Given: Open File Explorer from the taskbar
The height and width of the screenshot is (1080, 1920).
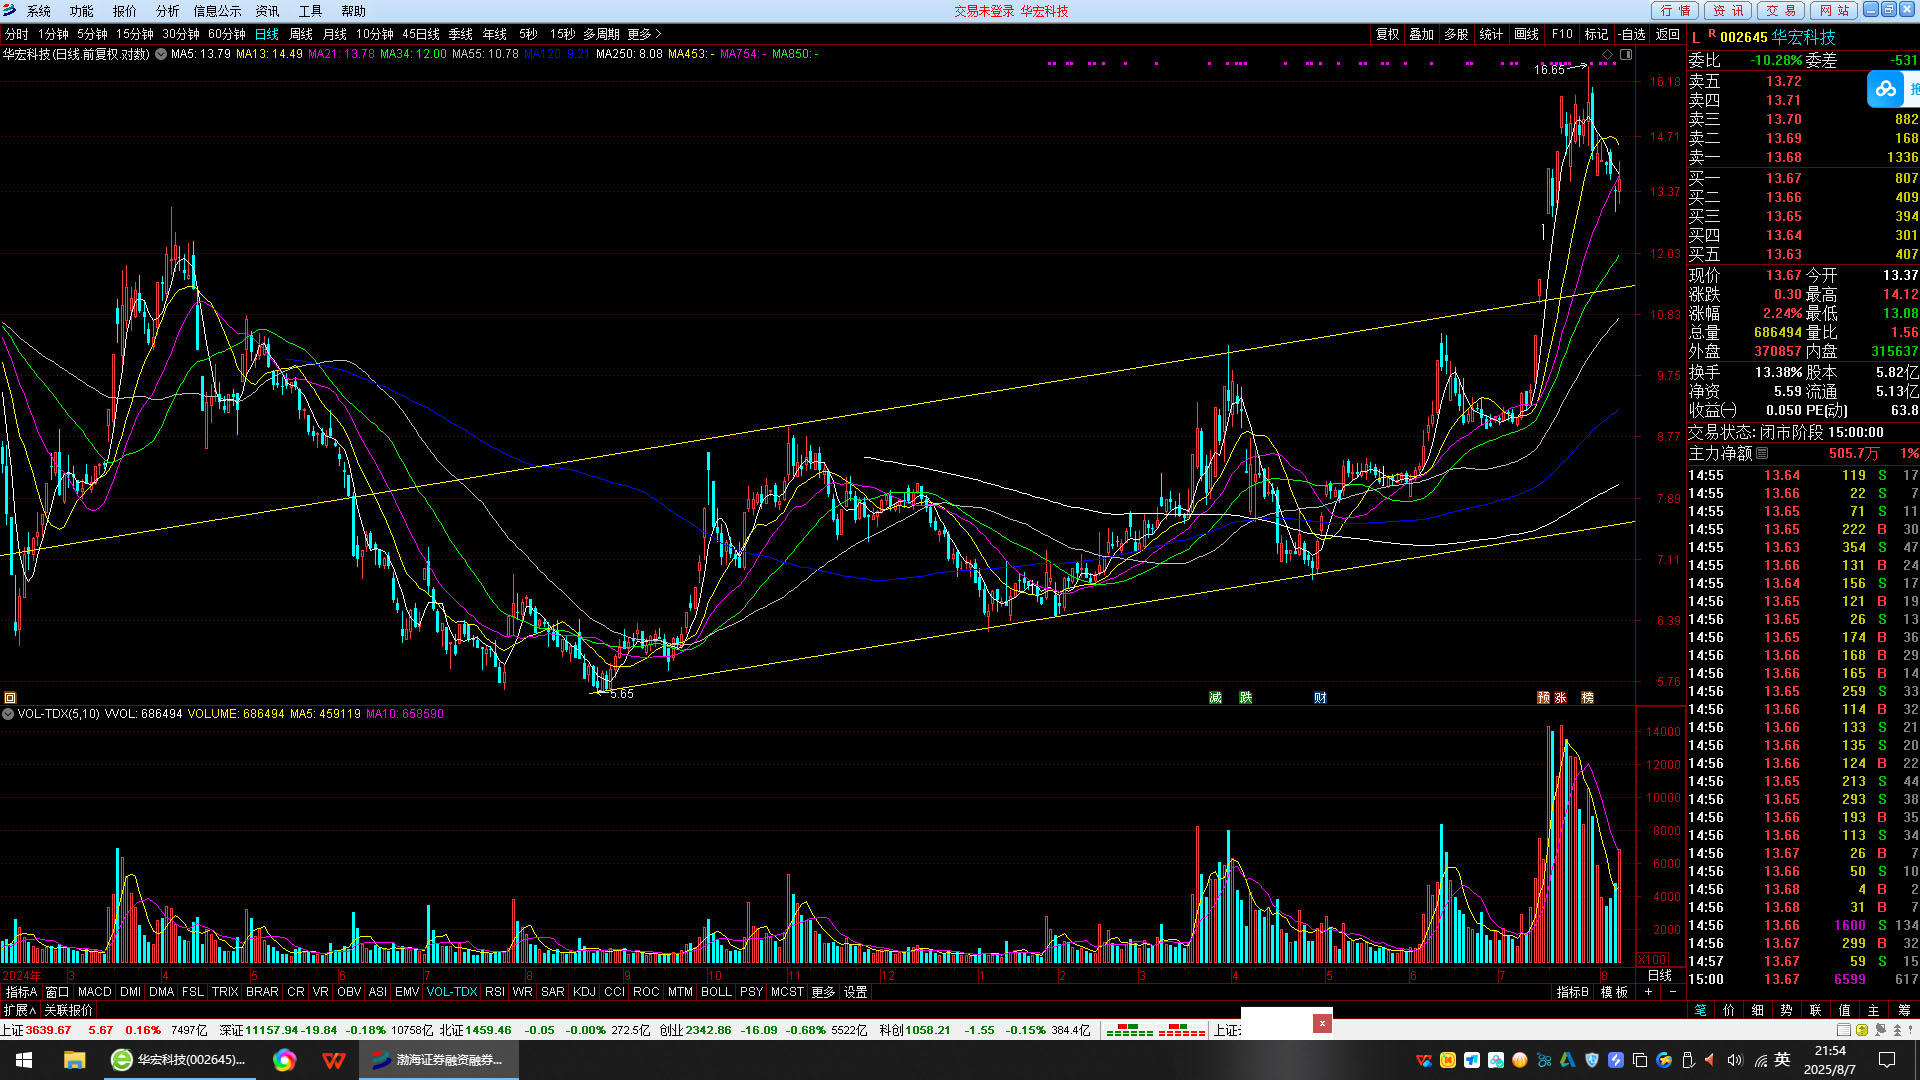Looking at the screenshot, I should click(75, 1060).
